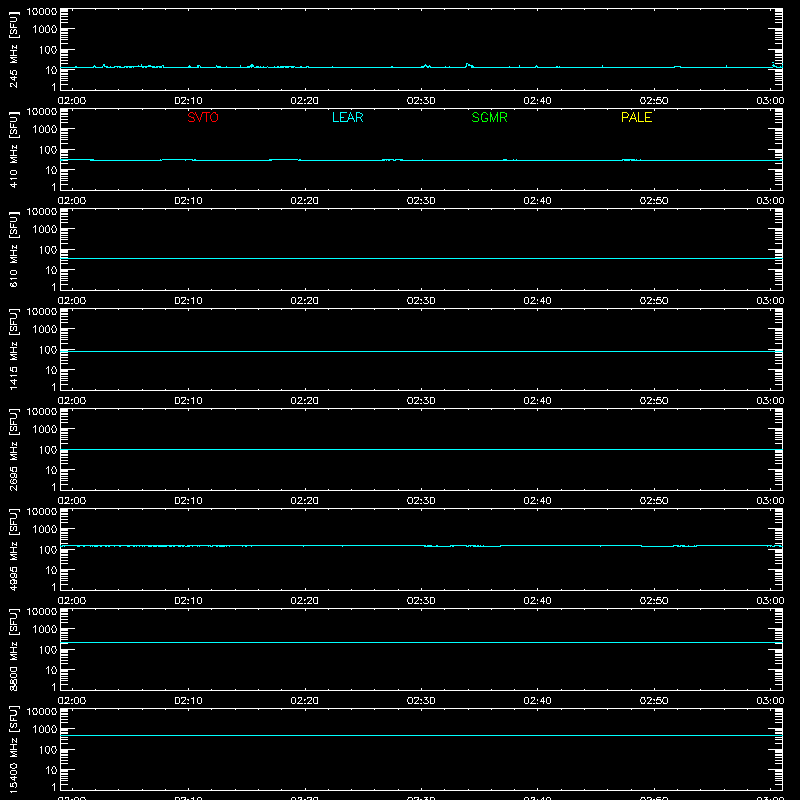The image size is (800, 800).
Task: Click the 410 MHz flux bump near 02:28
Action: [x=392, y=160]
